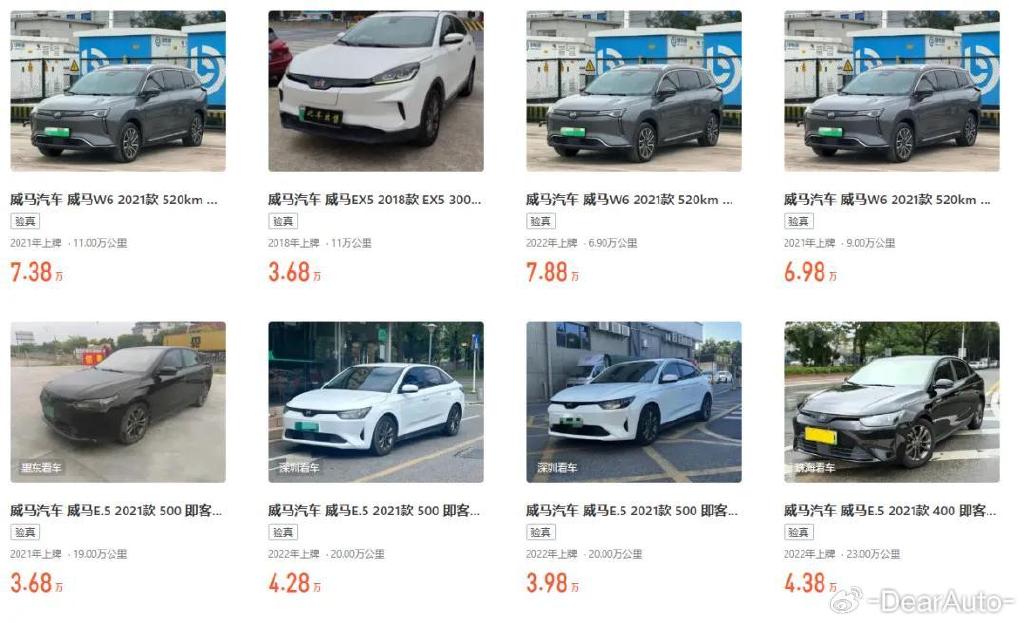
Task: Click the 验真 badge on the E.5 400 listing
Action: [799, 532]
